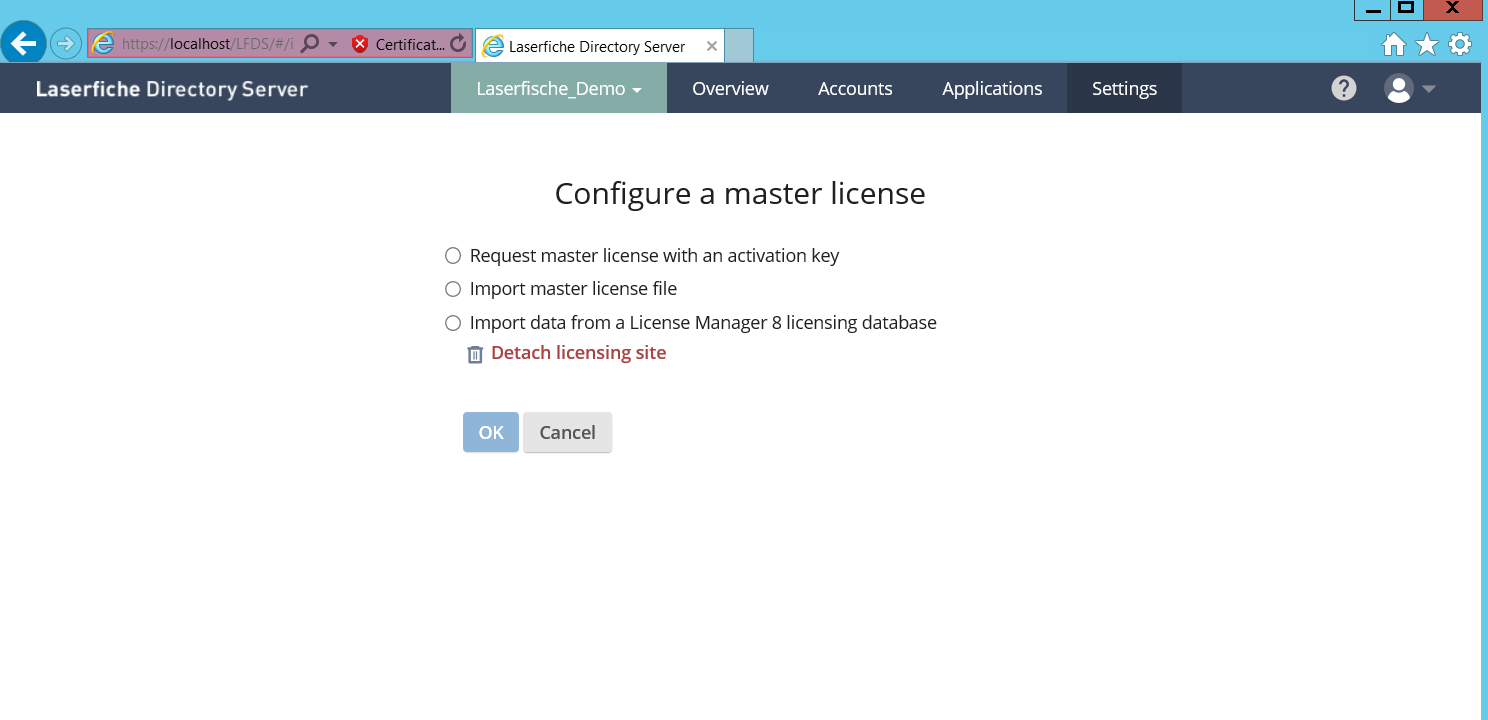This screenshot has width=1488, height=720.
Task: Open help question mark icon
Action: click(x=1344, y=88)
